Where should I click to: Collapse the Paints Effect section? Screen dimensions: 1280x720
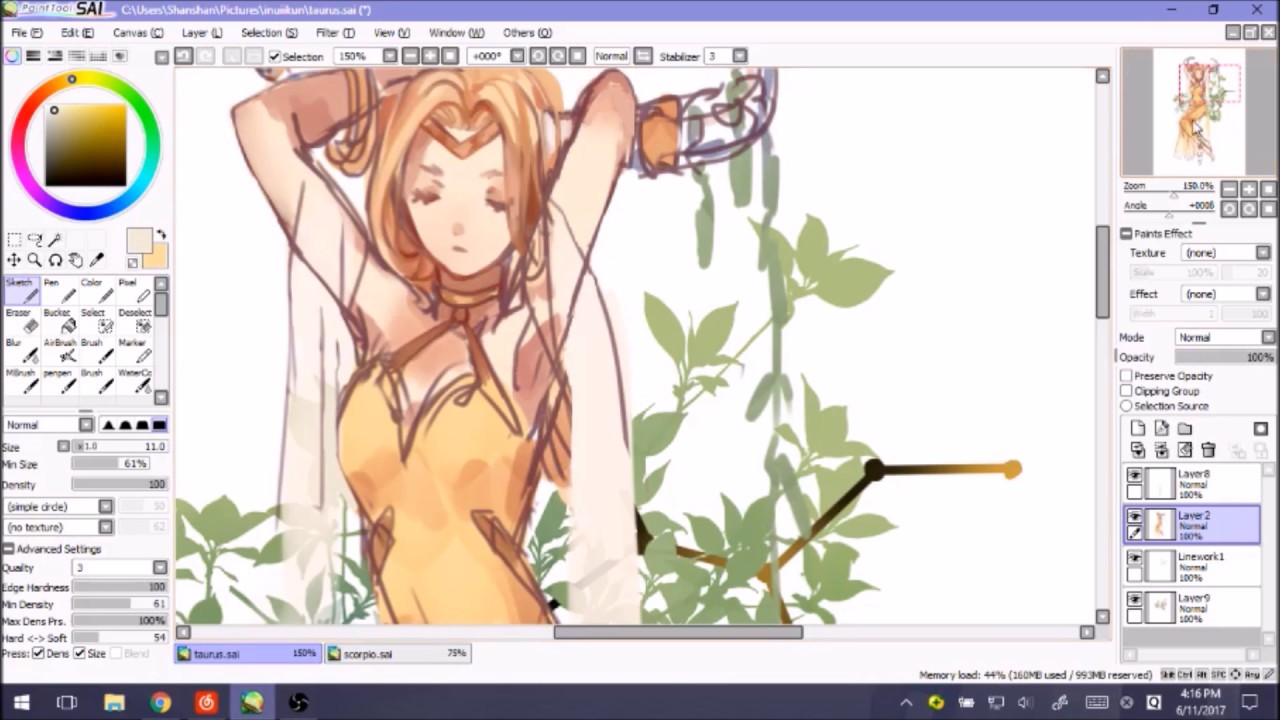point(1126,233)
